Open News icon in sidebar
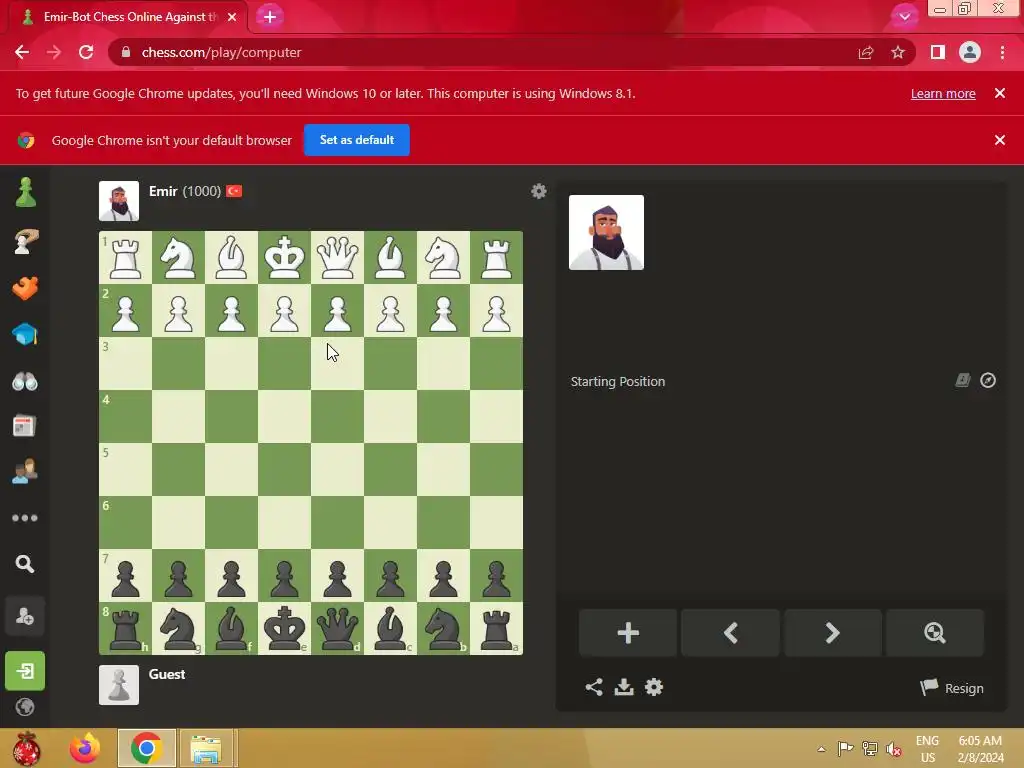This screenshot has width=1024, height=768. [x=25, y=426]
